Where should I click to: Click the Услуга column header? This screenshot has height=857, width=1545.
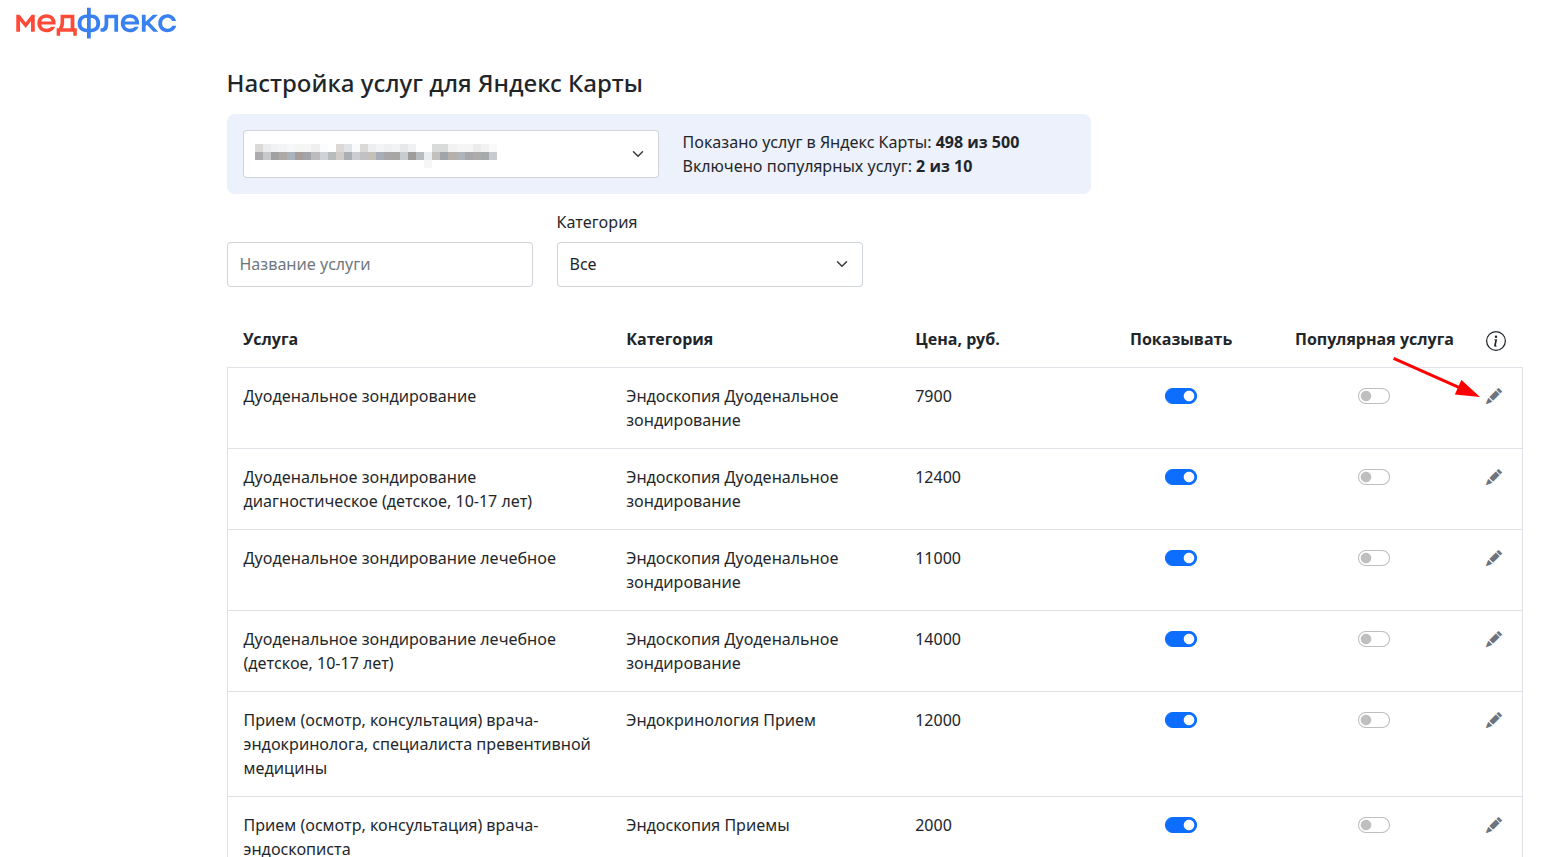[270, 340]
